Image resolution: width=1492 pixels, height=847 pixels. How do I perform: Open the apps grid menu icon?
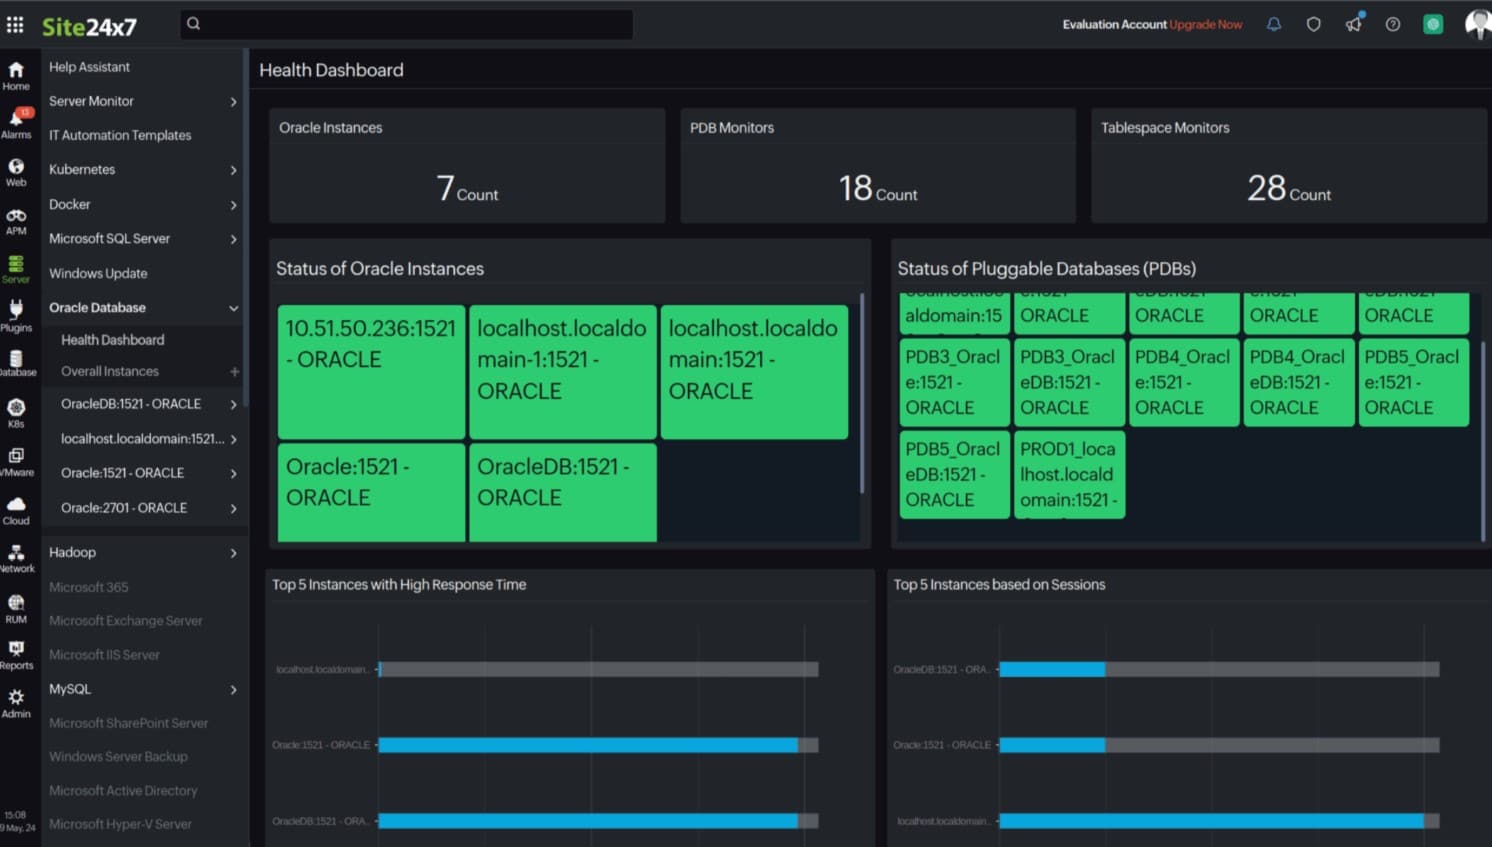[x=15, y=25]
